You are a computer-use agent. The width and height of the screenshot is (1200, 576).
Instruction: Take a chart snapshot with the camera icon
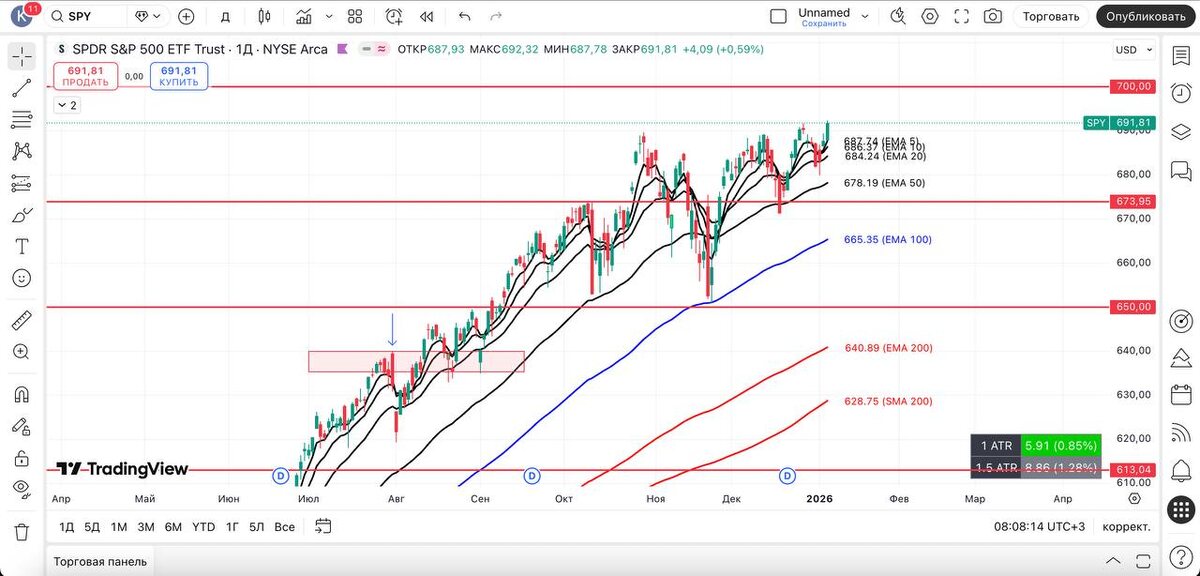click(x=992, y=16)
